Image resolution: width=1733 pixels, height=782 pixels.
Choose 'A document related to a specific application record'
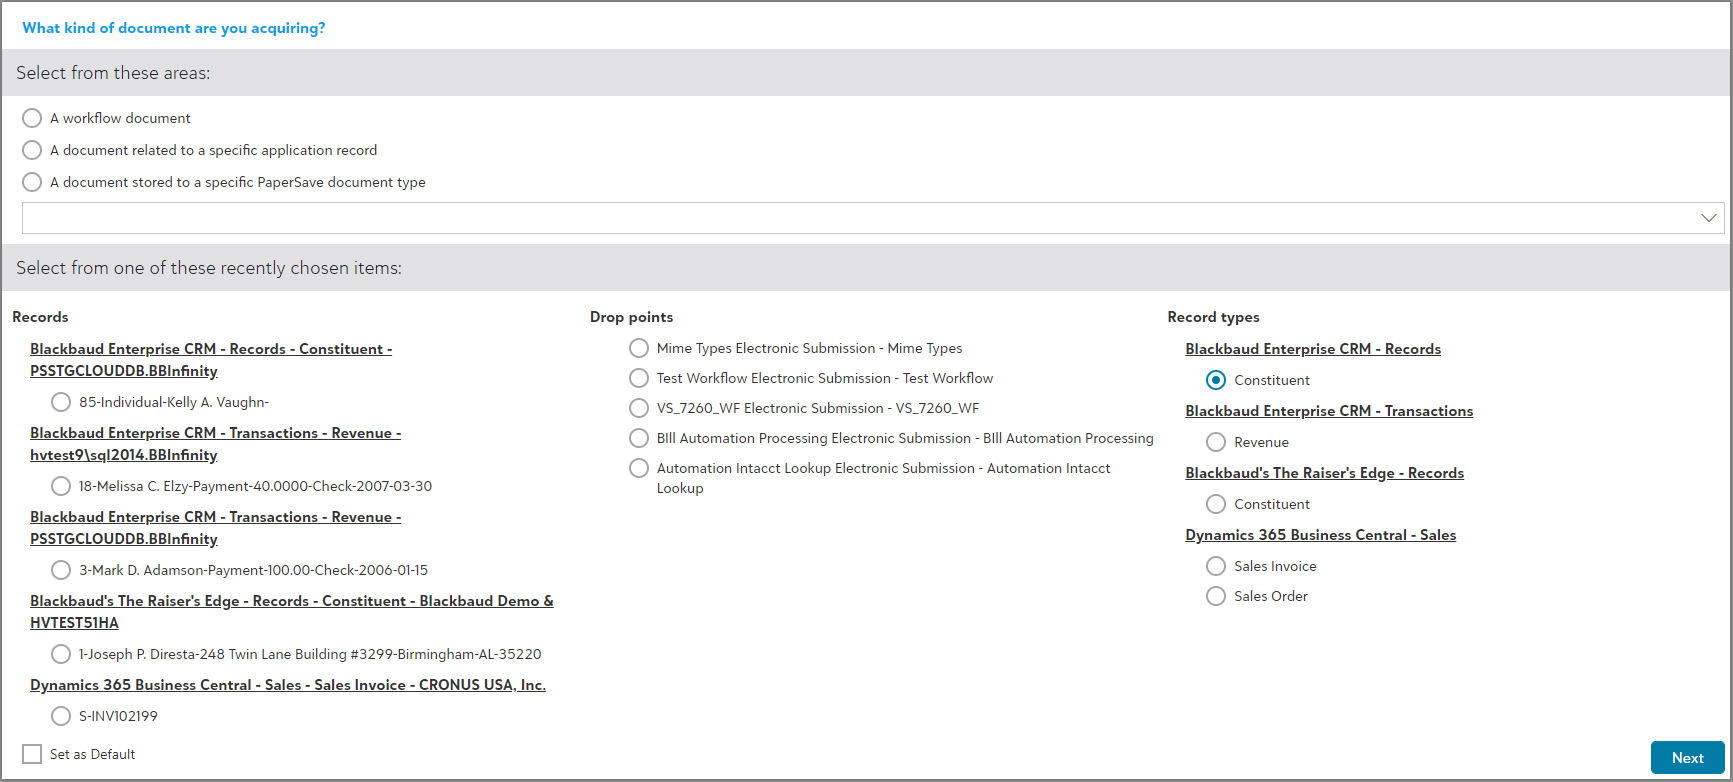click(x=32, y=150)
